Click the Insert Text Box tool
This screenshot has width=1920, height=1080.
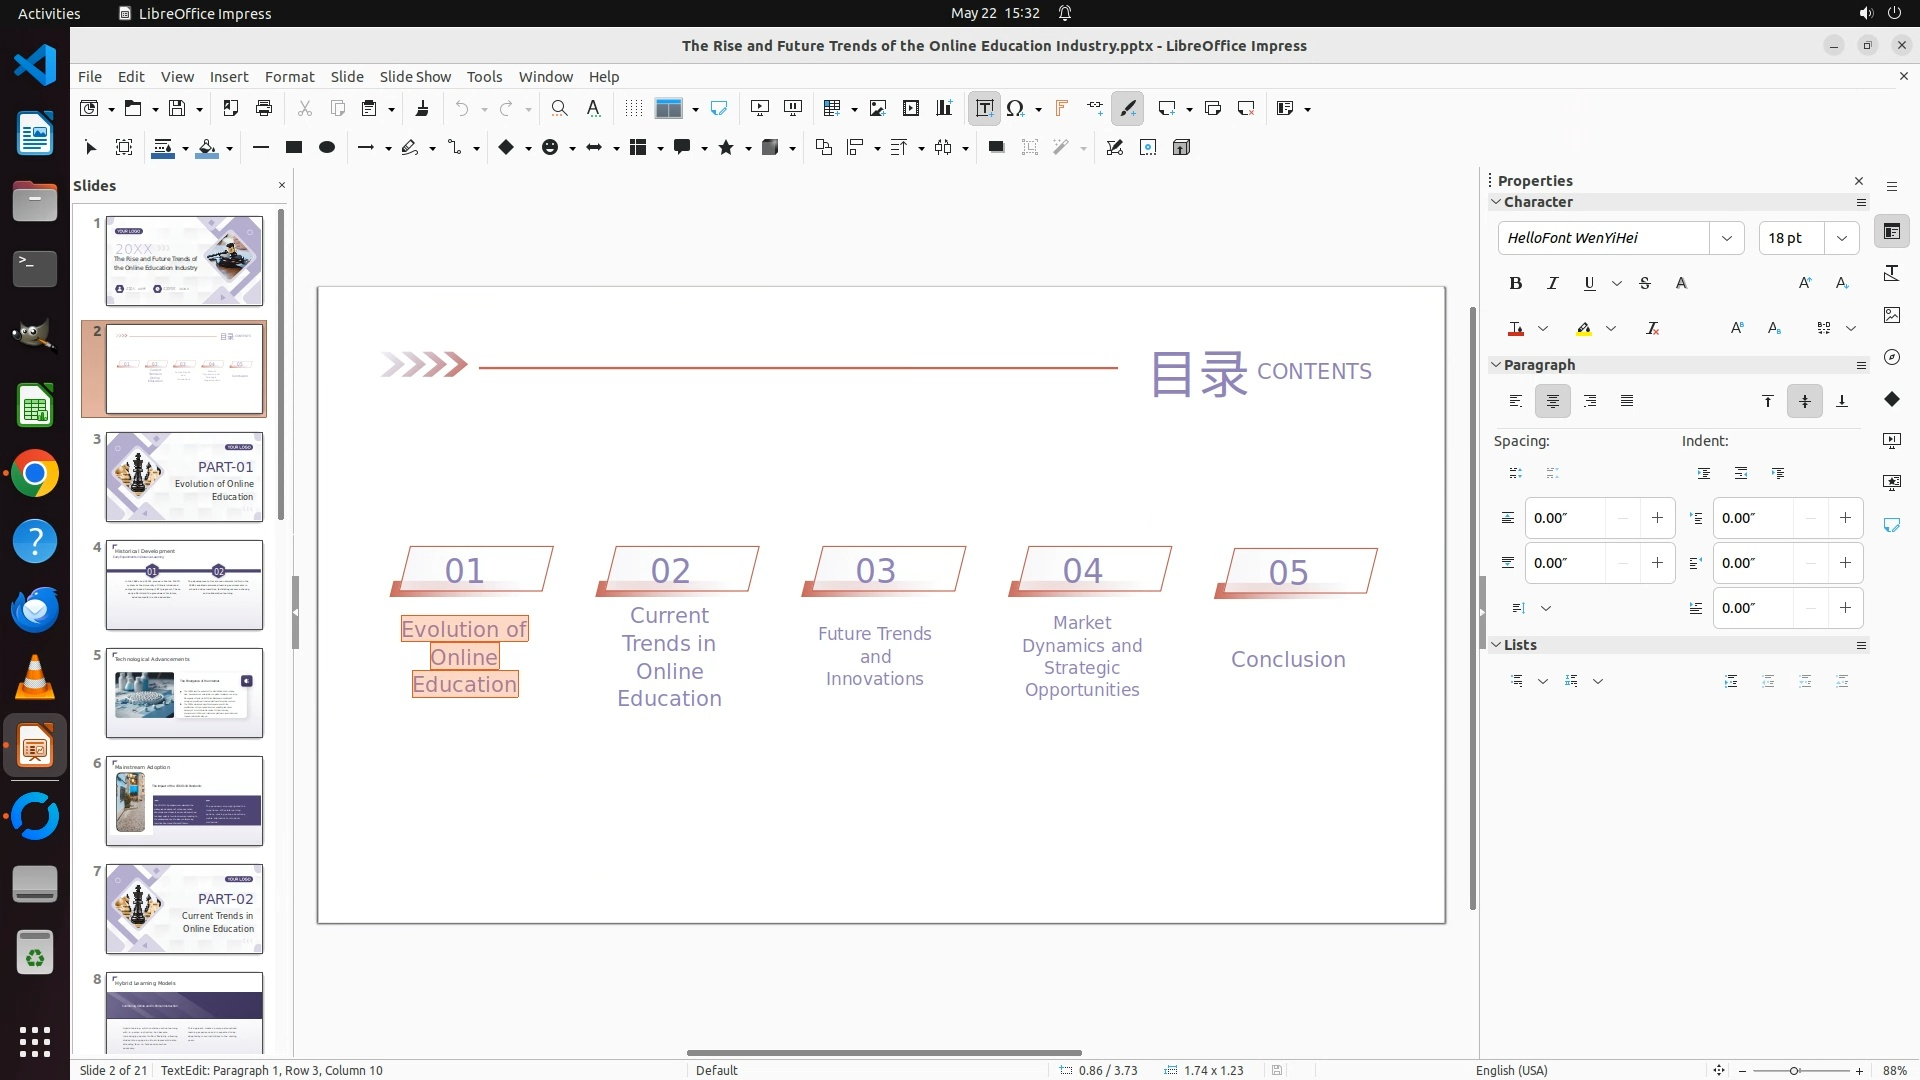pyautogui.click(x=984, y=109)
